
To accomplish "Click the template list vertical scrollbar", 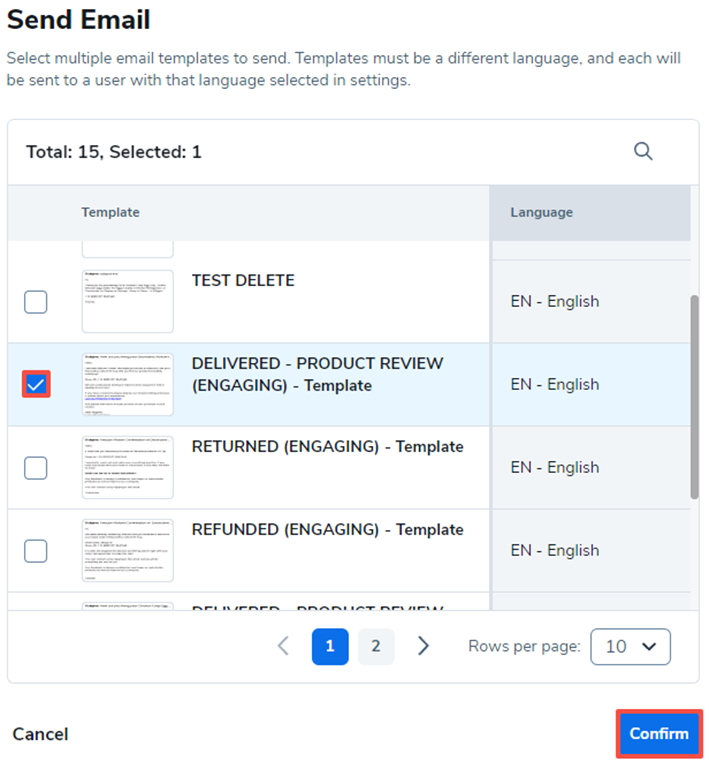I will coord(694,395).
